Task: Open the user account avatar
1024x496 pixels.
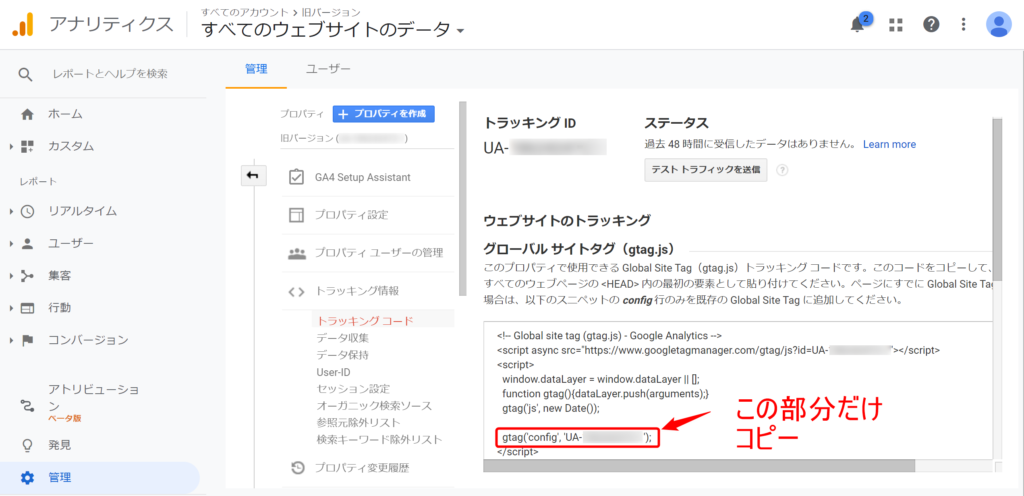Action: (999, 25)
